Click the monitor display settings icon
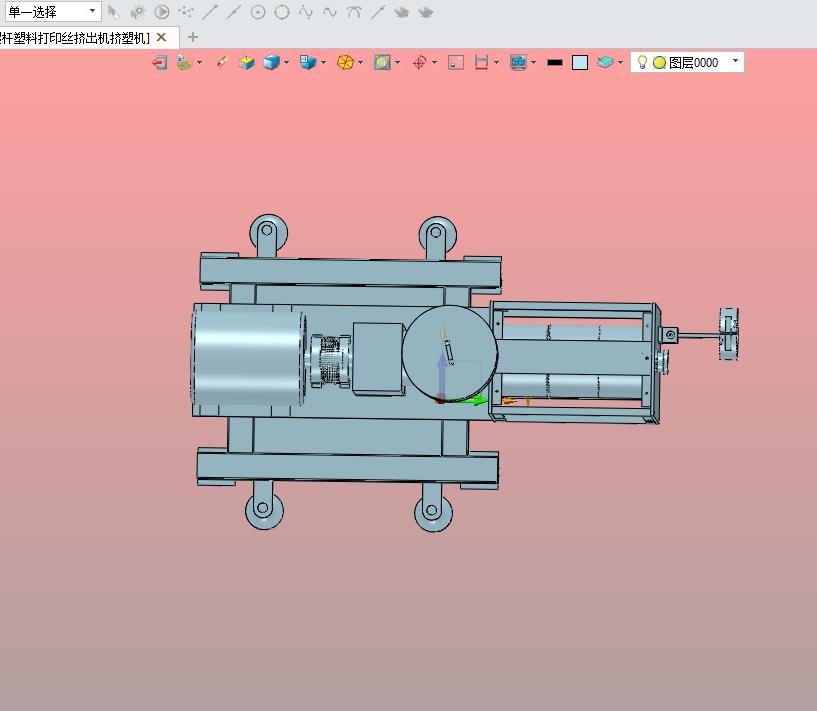817x711 pixels. click(518, 63)
